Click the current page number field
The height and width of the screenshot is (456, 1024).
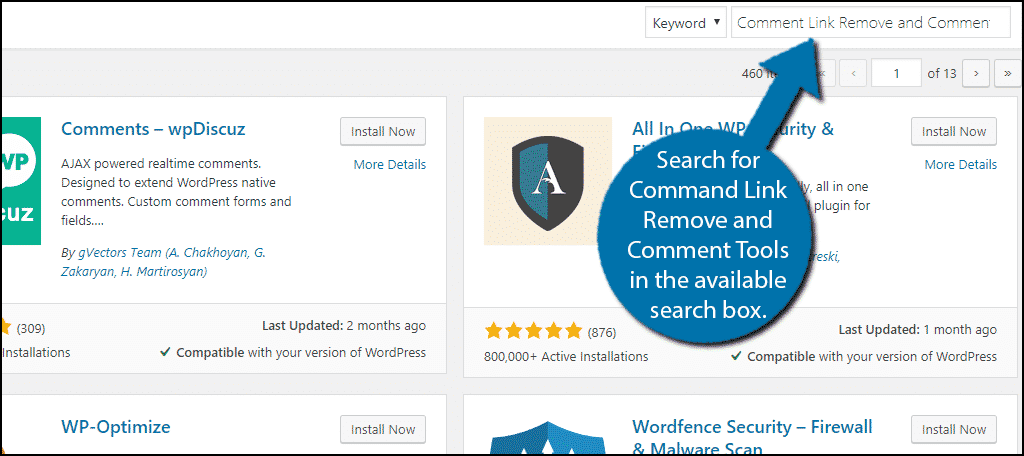[x=896, y=73]
